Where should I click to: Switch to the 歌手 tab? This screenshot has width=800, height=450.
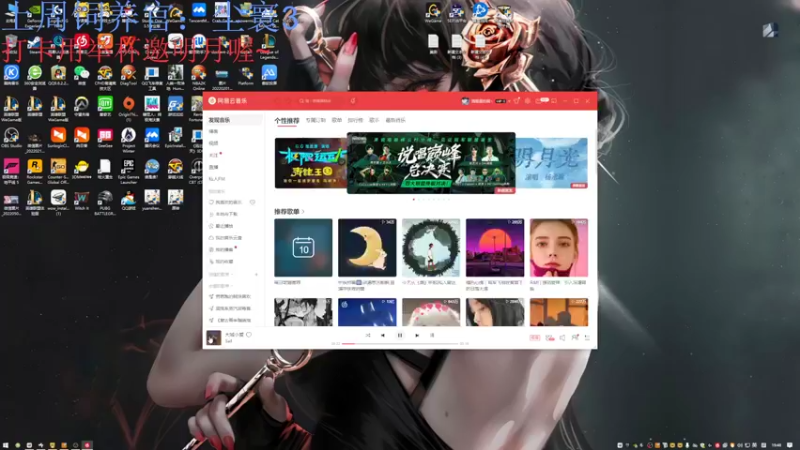click(x=374, y=120)
